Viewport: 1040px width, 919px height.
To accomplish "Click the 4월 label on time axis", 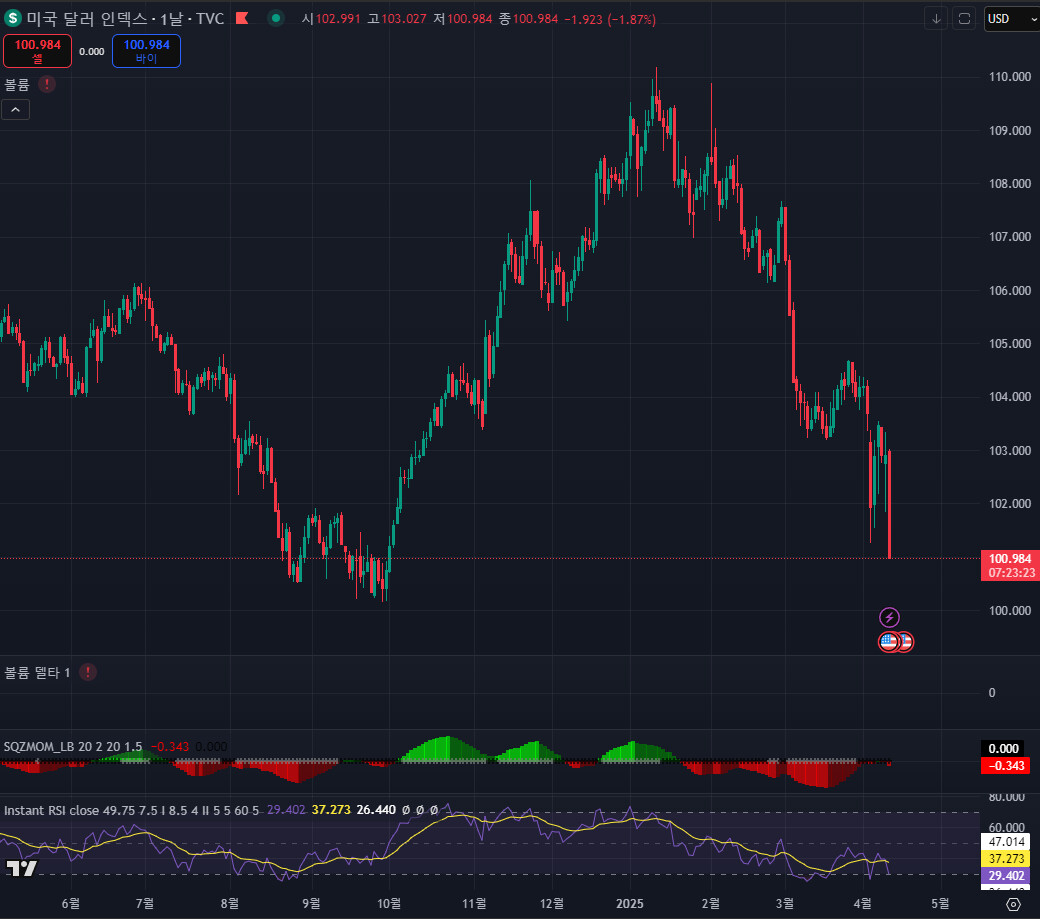I will [862, 904].
